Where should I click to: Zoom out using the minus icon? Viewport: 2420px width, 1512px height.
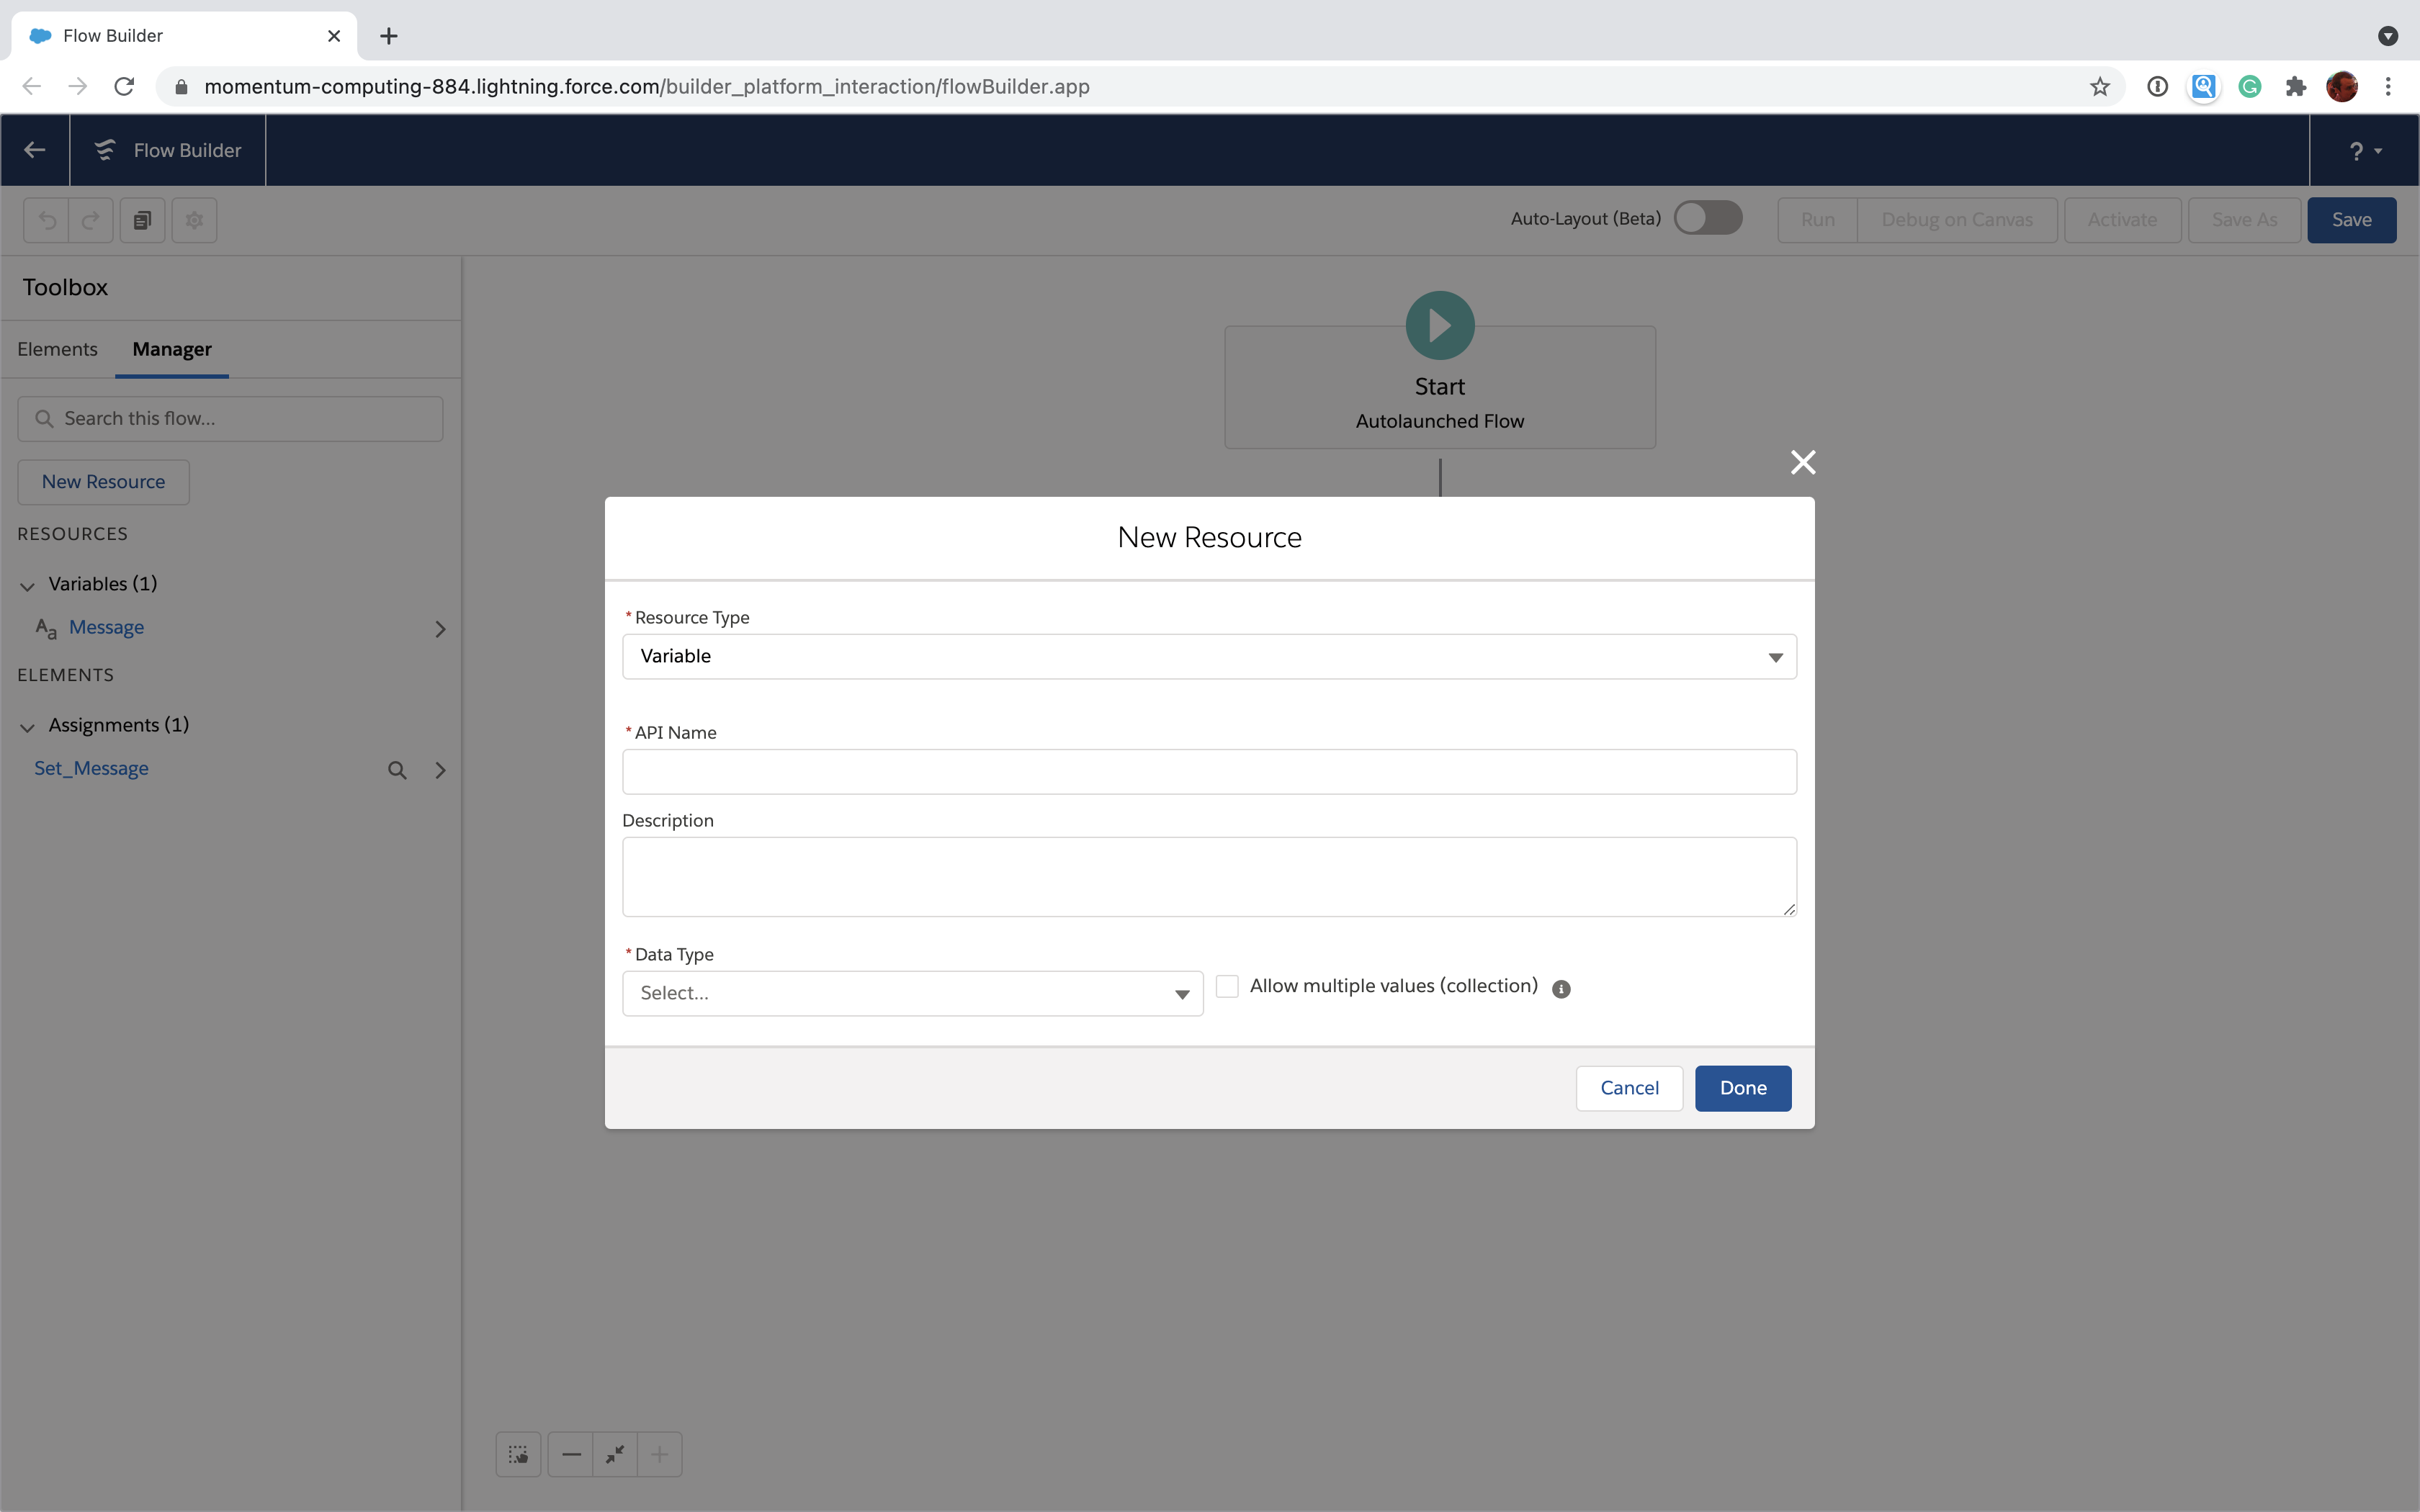click(x=570, y=1453)
